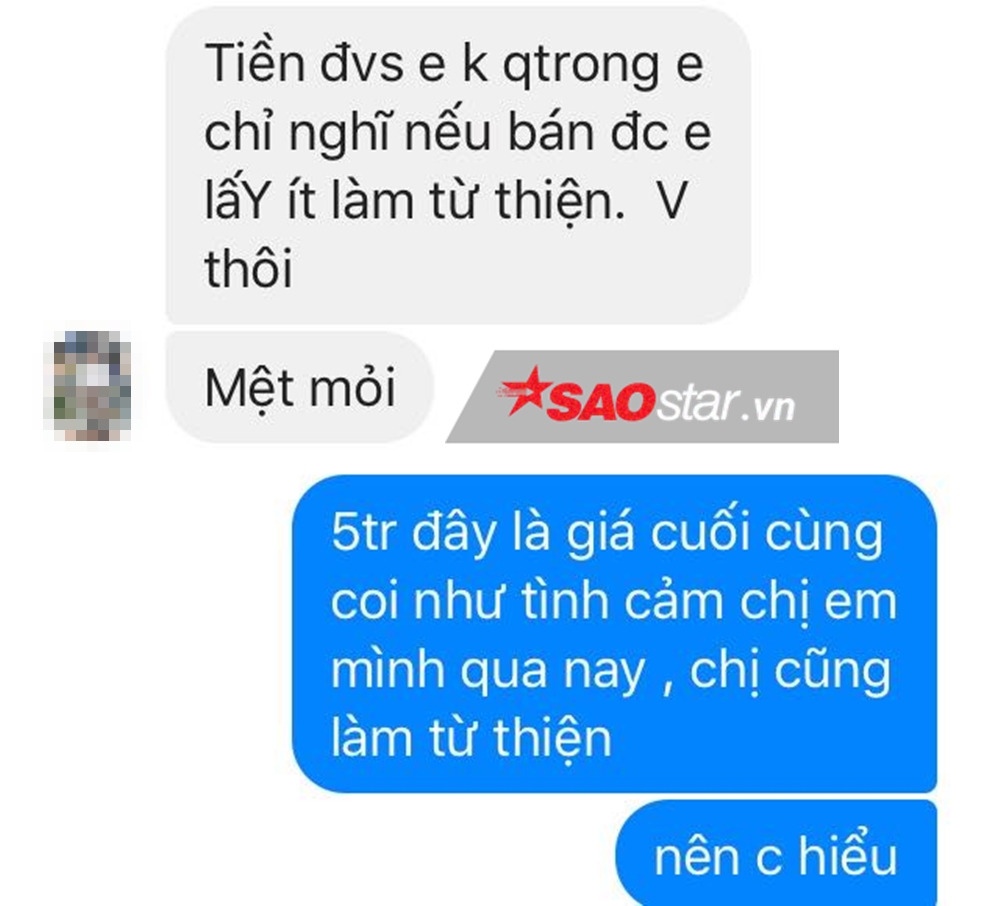Click the "5tr" price text

click(x=364, y=532)
